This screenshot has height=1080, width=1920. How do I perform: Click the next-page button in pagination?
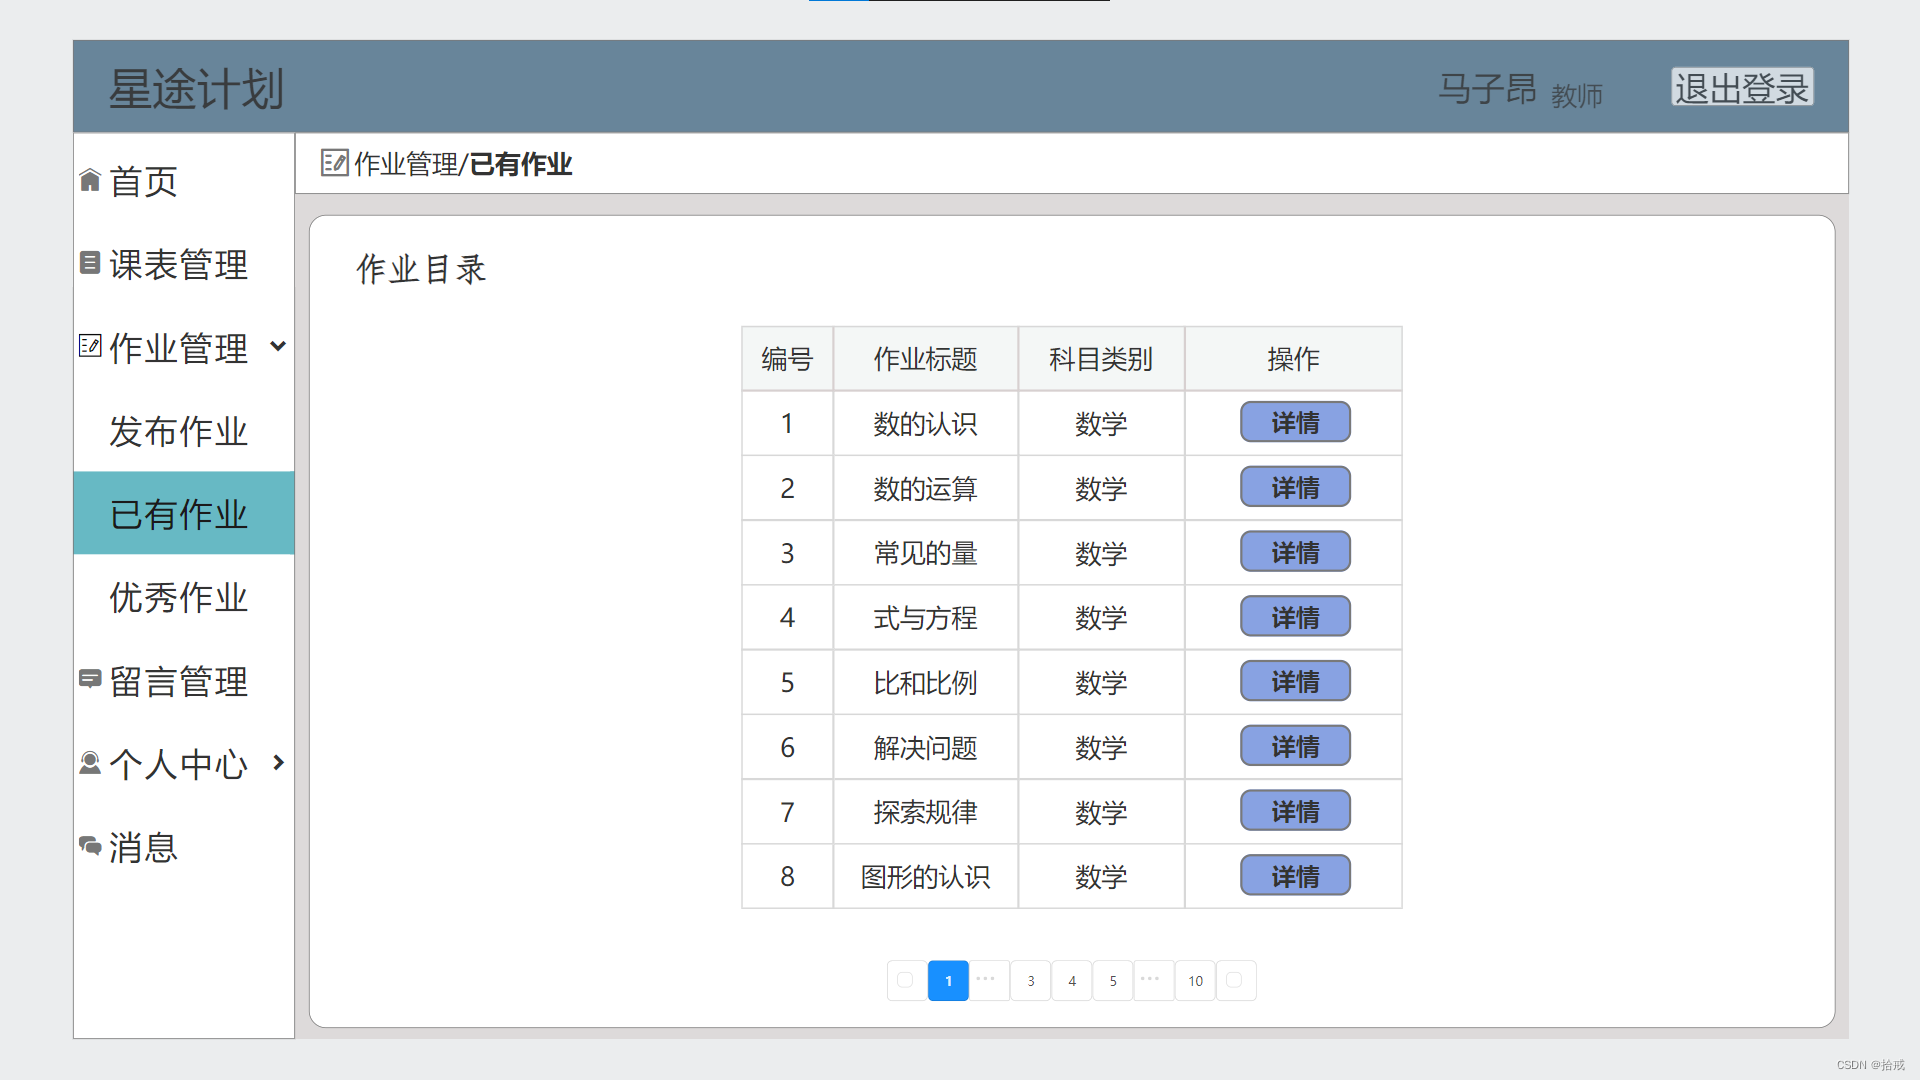coord(1235,981)
